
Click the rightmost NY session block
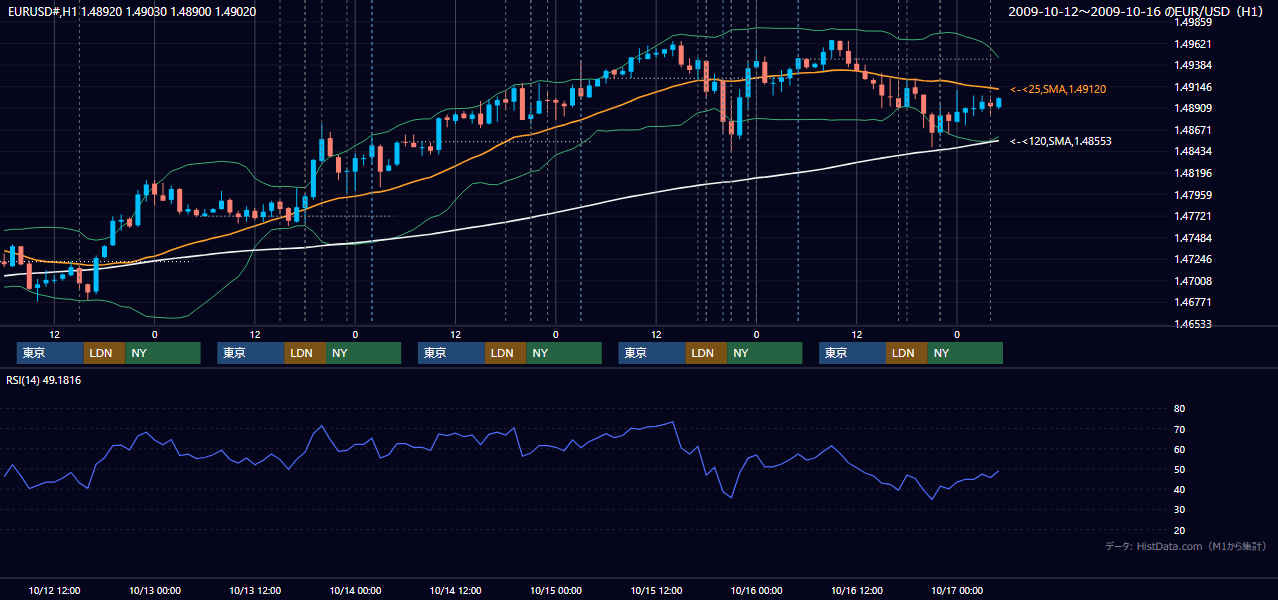tap(965, 353)
